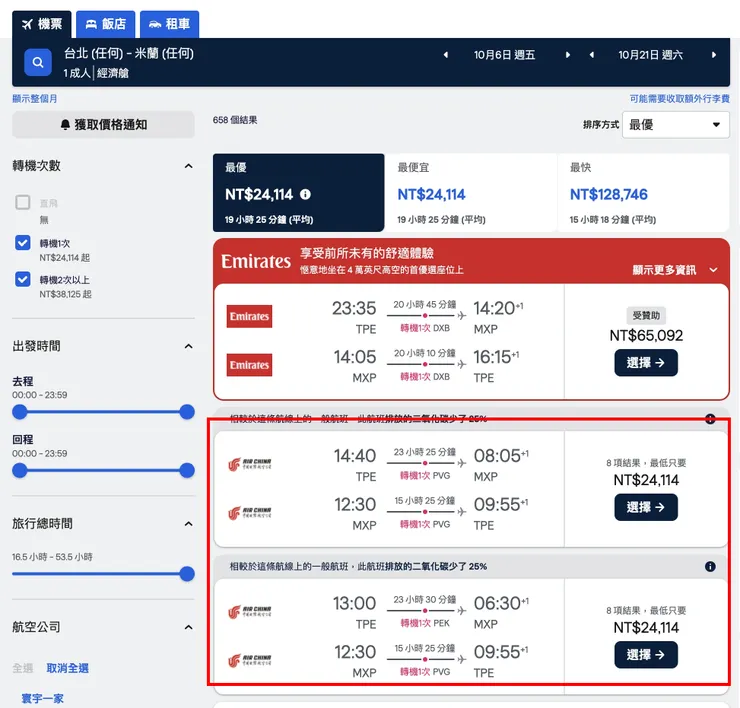This screenshot has width=740, height=708.
Task: Open the 租車 car rental tab
Action: pos(169,24)
